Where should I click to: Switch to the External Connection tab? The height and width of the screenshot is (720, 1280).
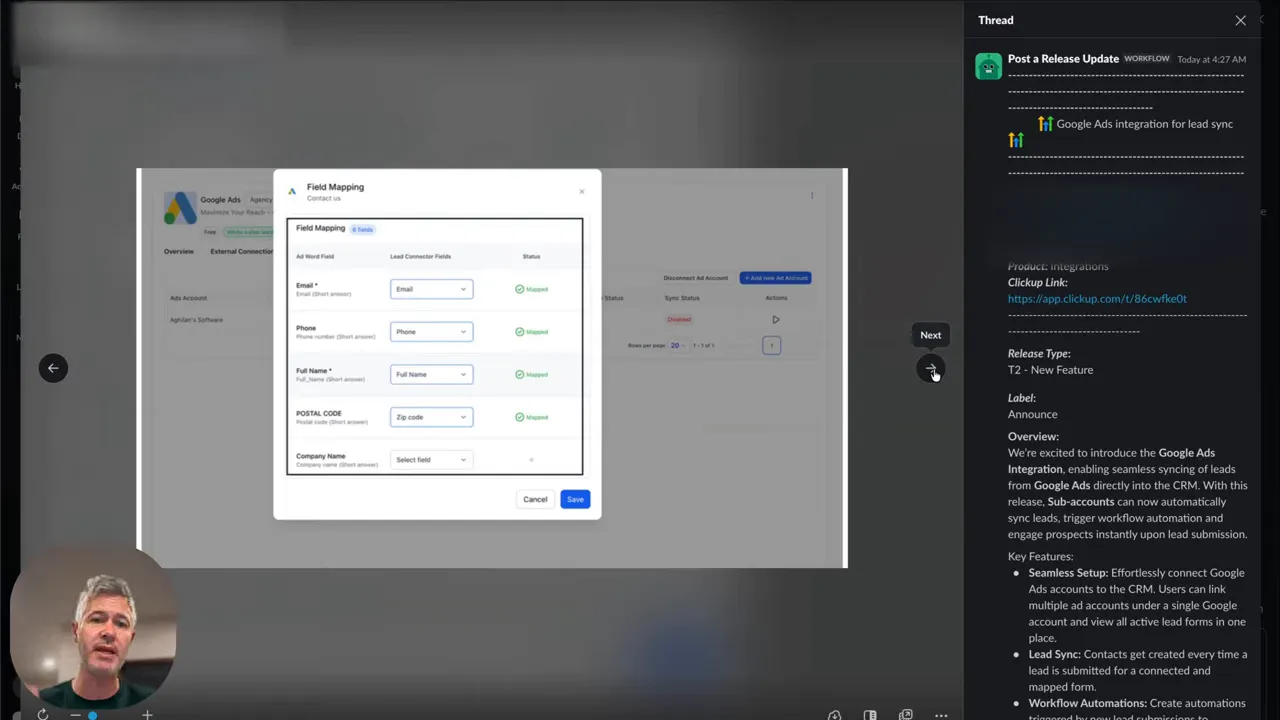click(241, 251)
